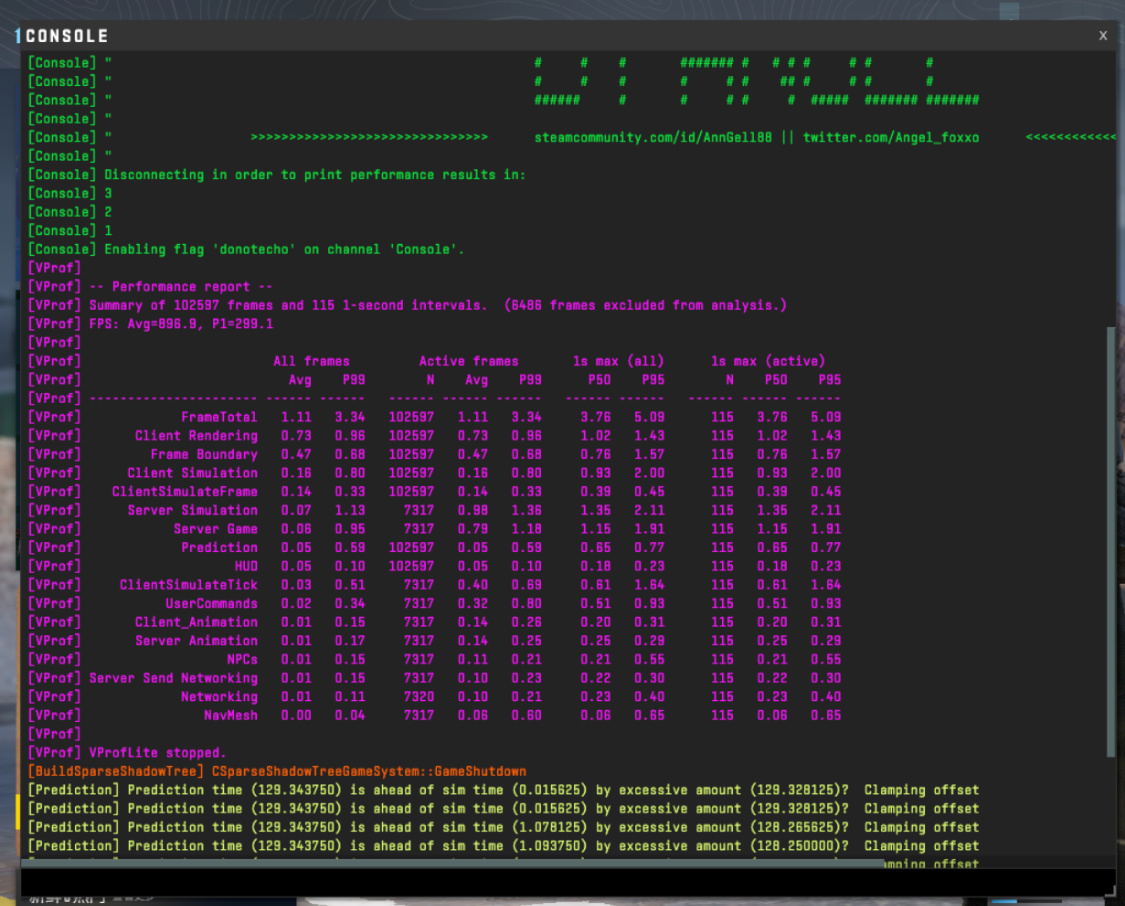Viewport: 1125px width, 906px height.
Task: Click the Server Simulation row label
Action: coord(192,510)
